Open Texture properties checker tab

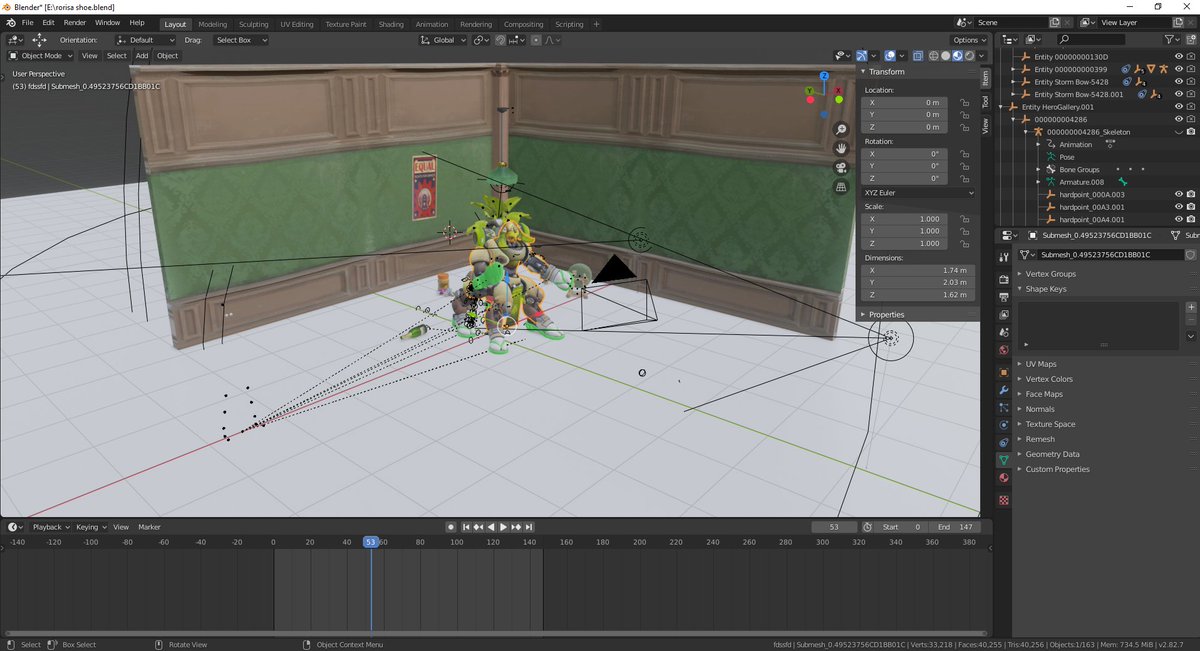click(x=1004, y=500)
